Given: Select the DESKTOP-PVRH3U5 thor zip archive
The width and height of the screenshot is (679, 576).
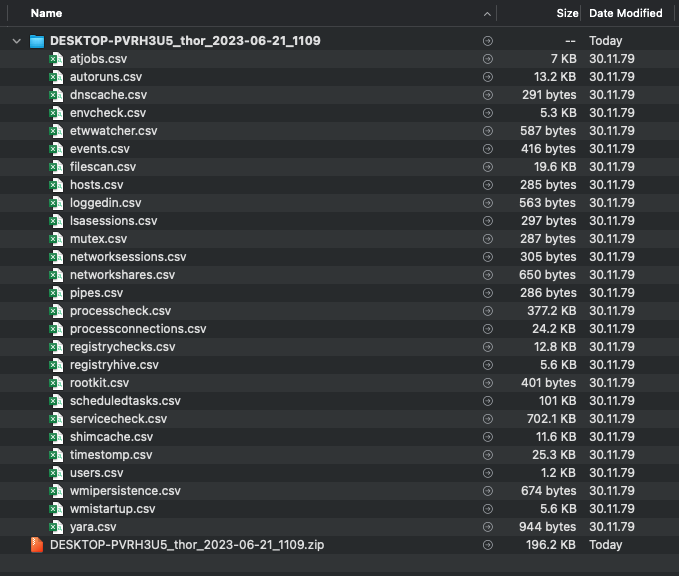Looking at the screenshot, I should [187, 545].
